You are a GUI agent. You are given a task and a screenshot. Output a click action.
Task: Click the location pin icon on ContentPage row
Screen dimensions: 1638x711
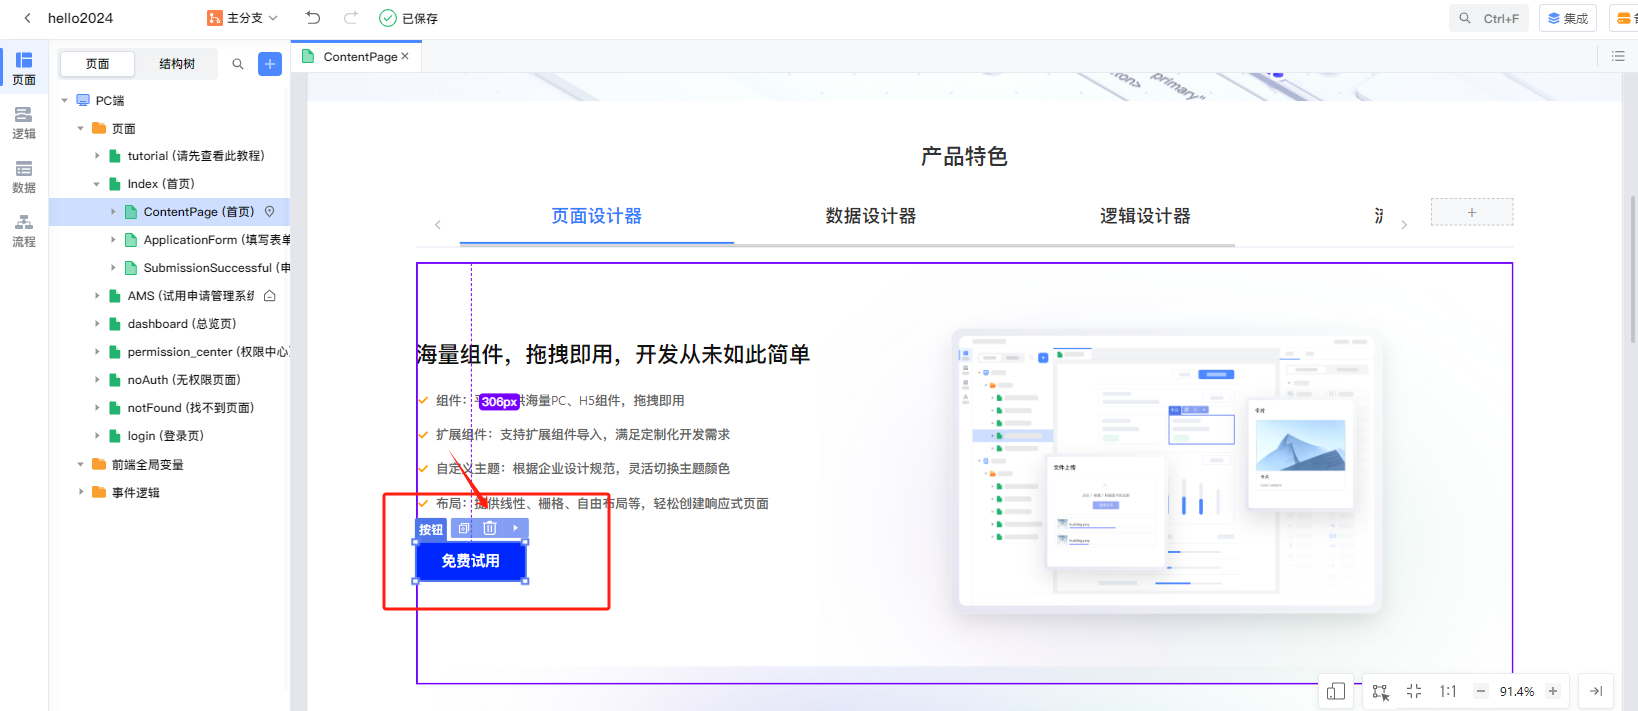coord(269,212)
